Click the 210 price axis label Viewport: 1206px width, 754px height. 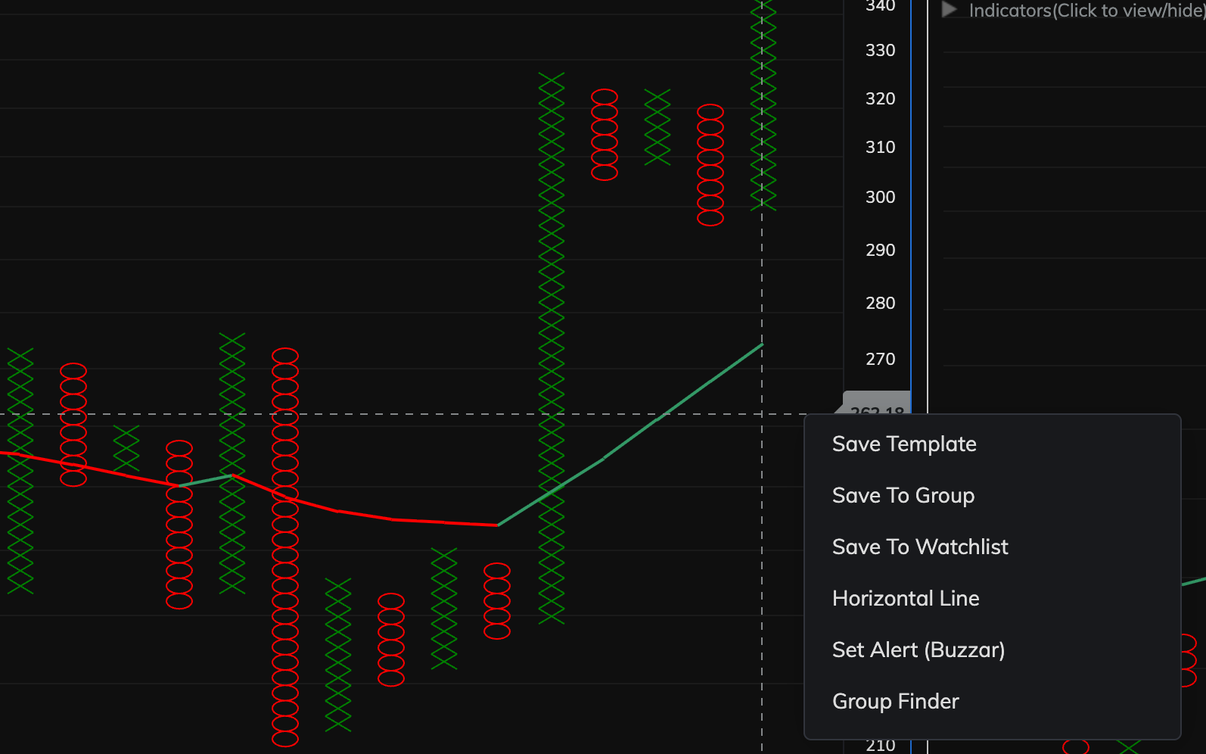(880, 745)
